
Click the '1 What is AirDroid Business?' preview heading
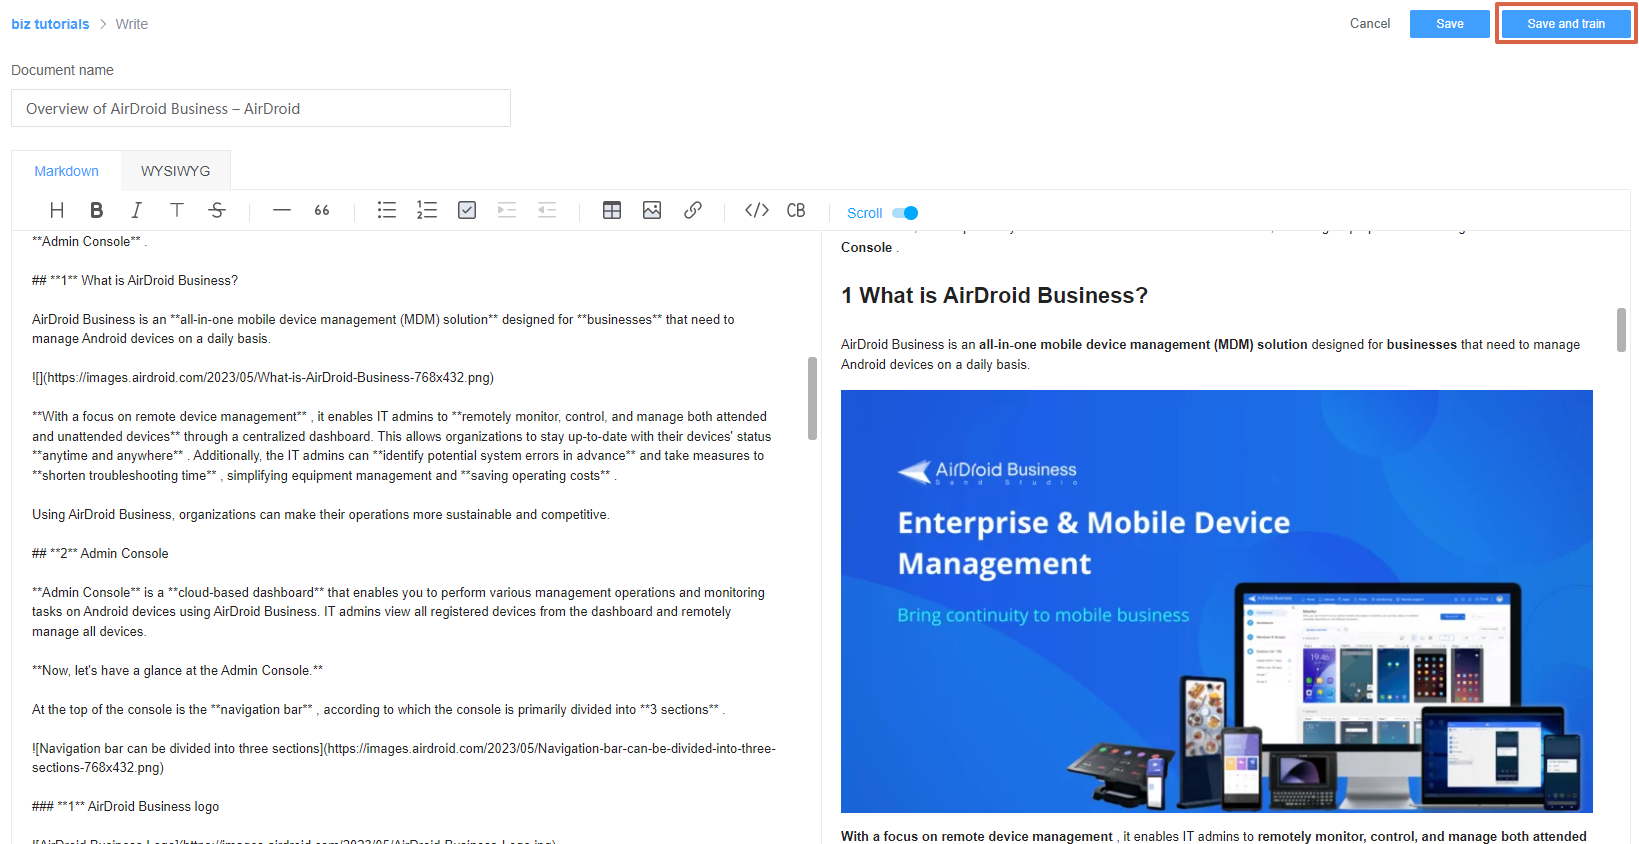coord(994,296)
